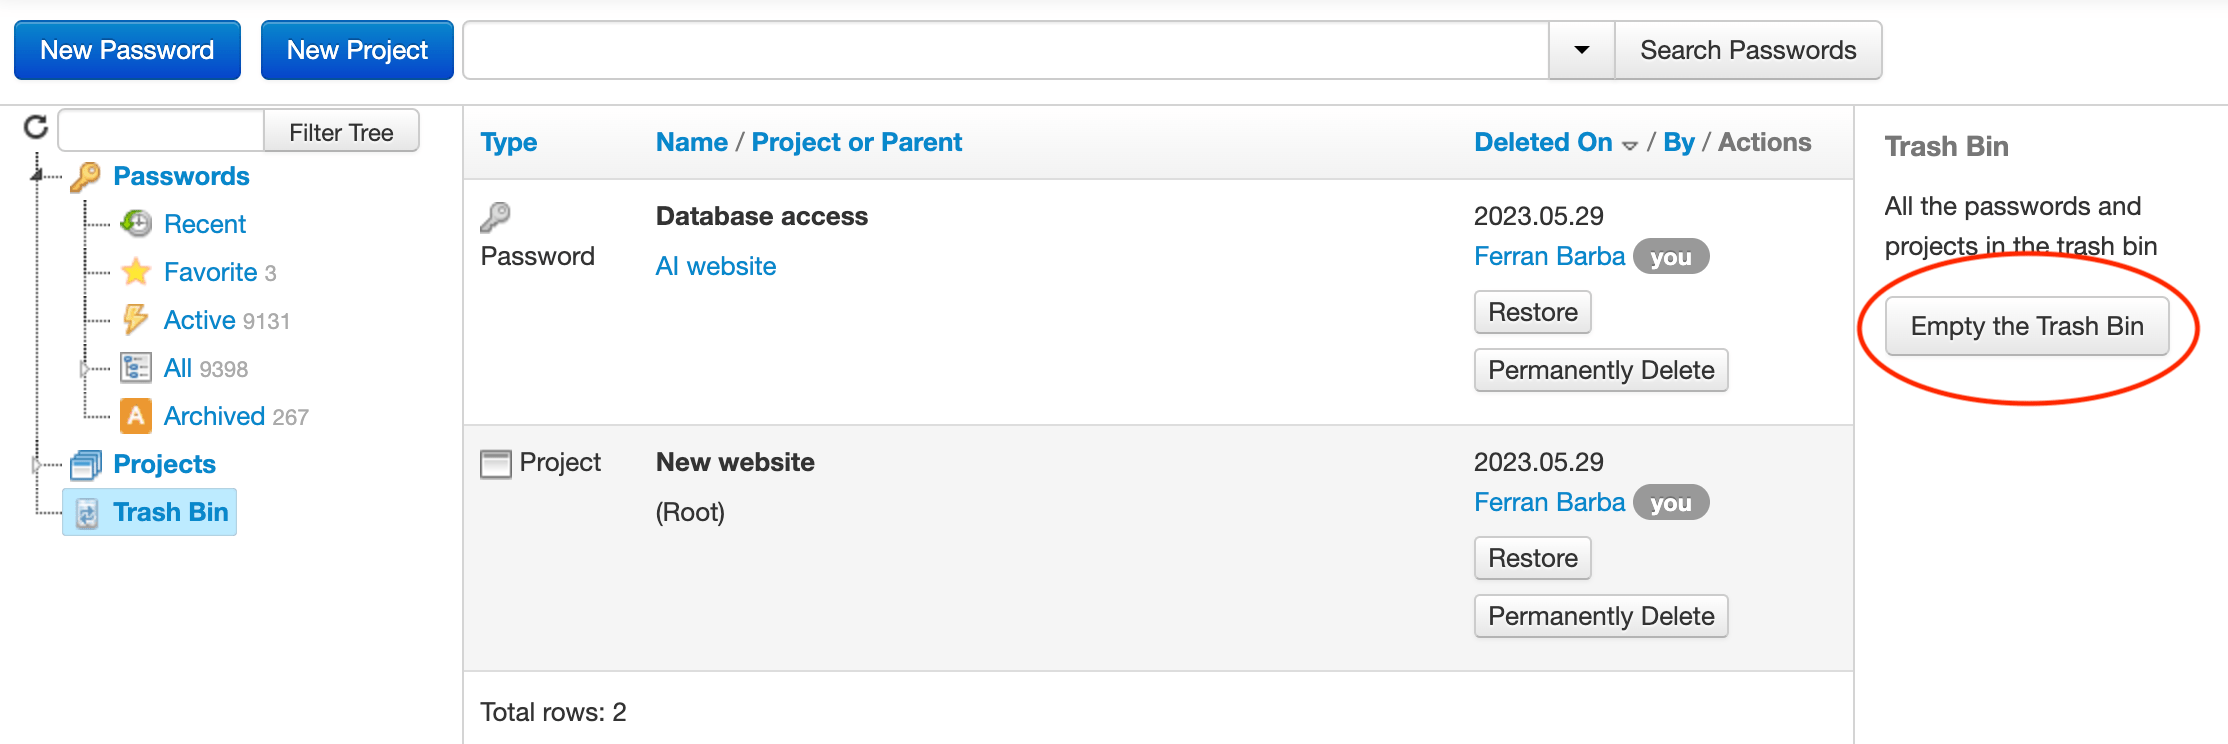
Task: Sort by Deleted On column
Action: [x=1543, y=142]
